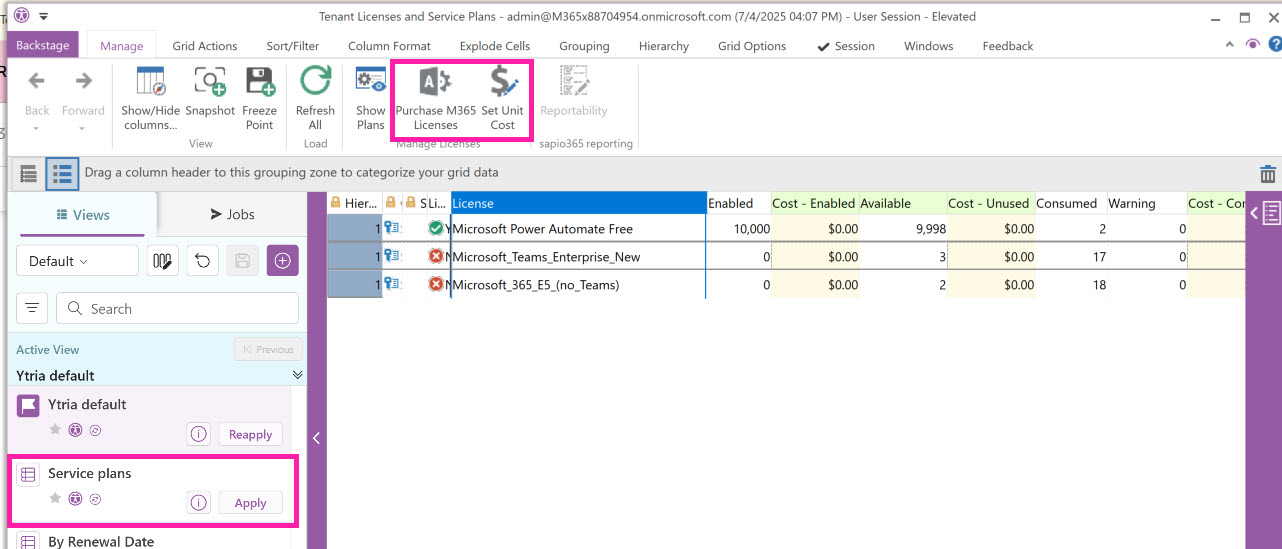Set a Freeze Point

(259, 98)
